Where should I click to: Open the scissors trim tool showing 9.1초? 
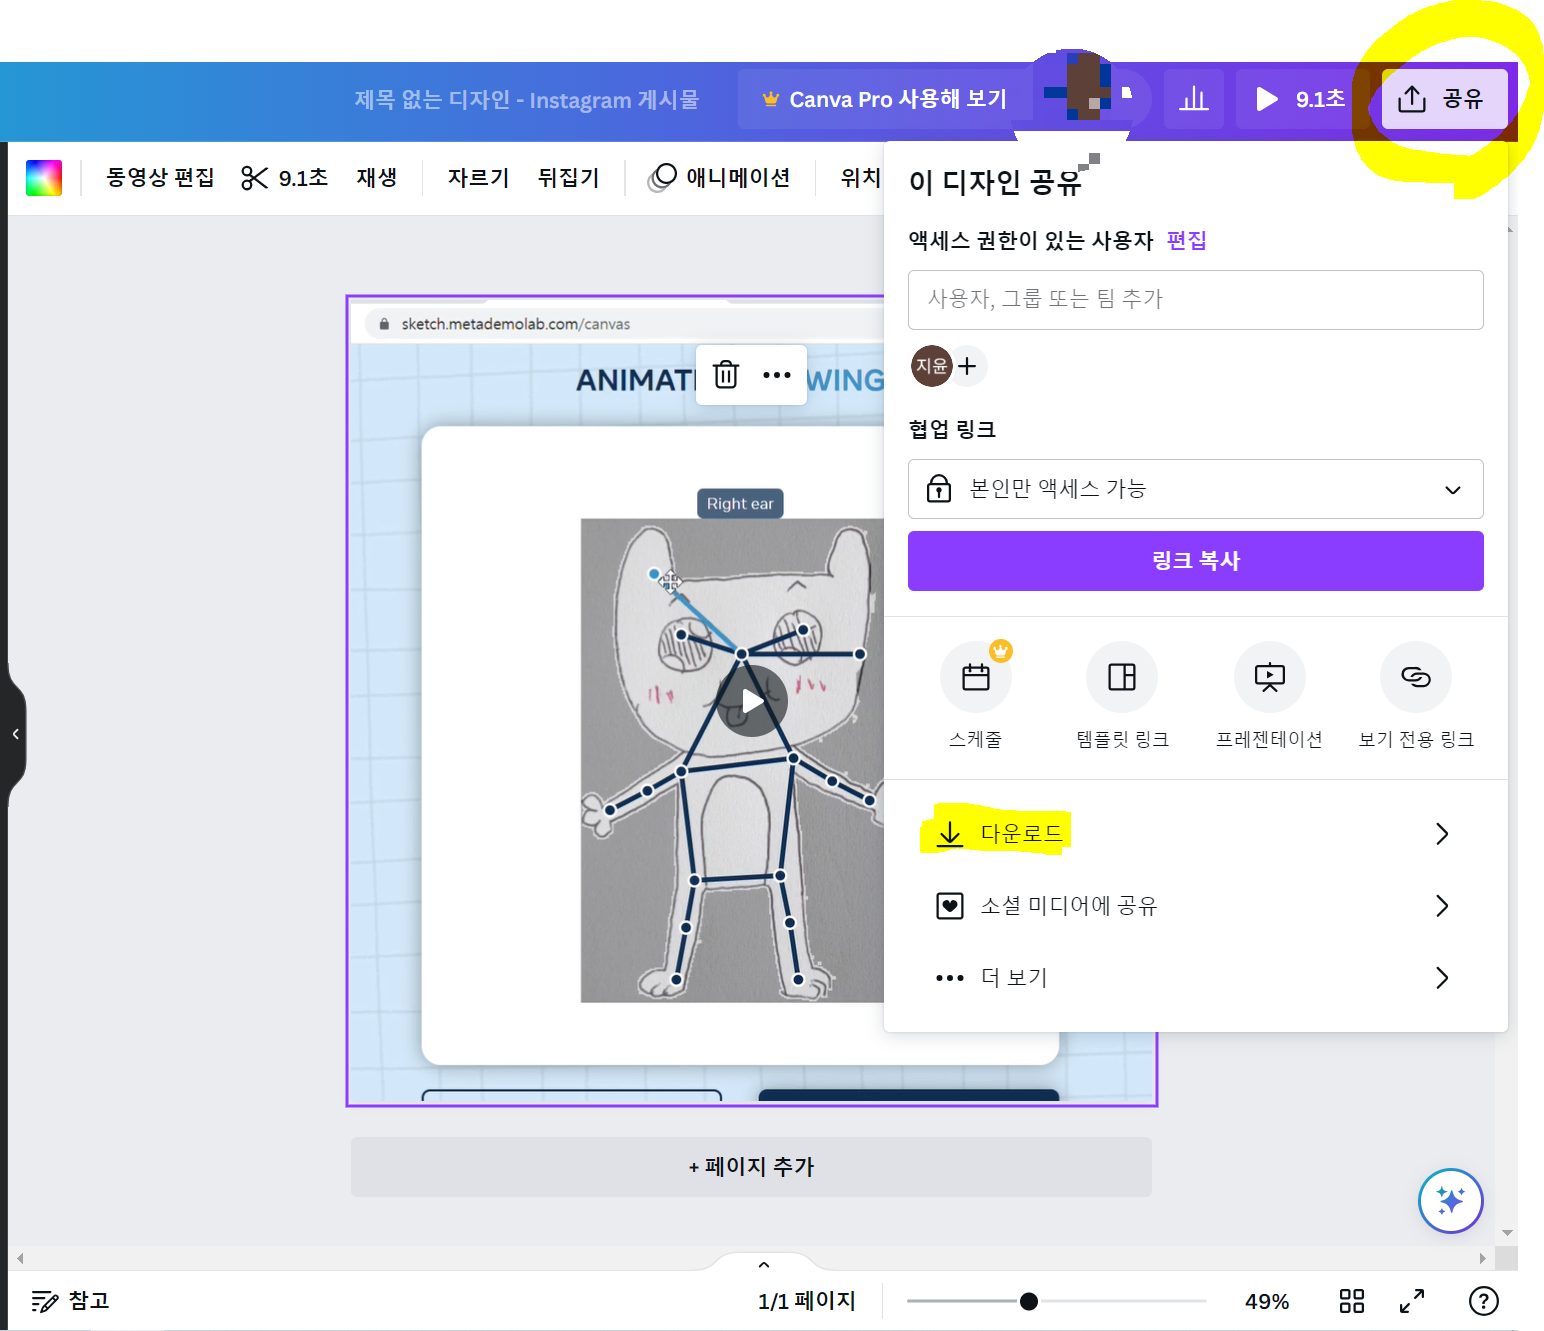point(283,177)
